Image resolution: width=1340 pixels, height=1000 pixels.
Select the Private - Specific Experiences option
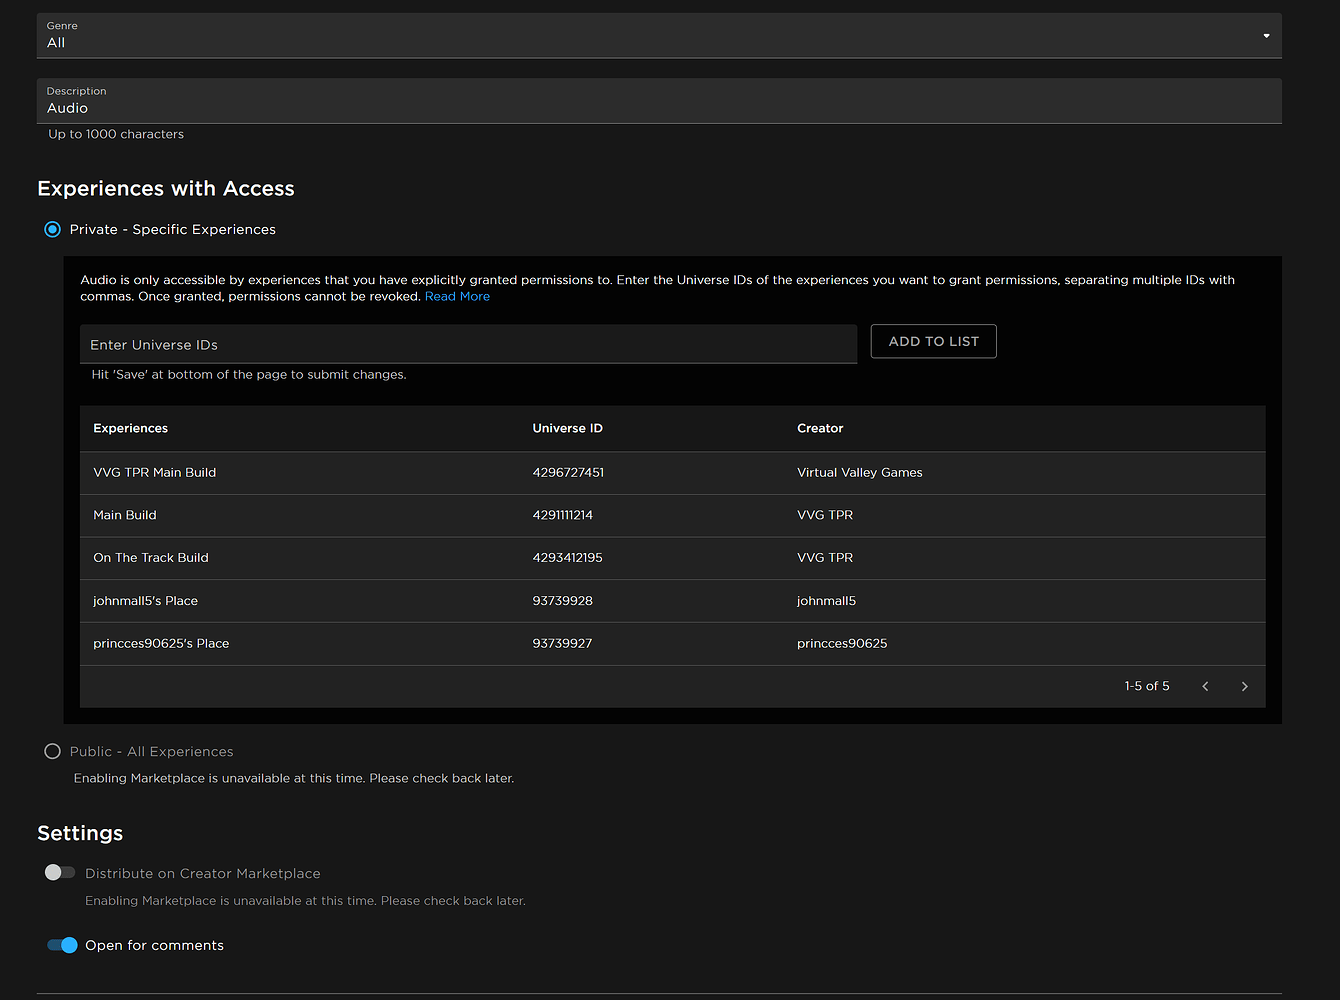52,229
